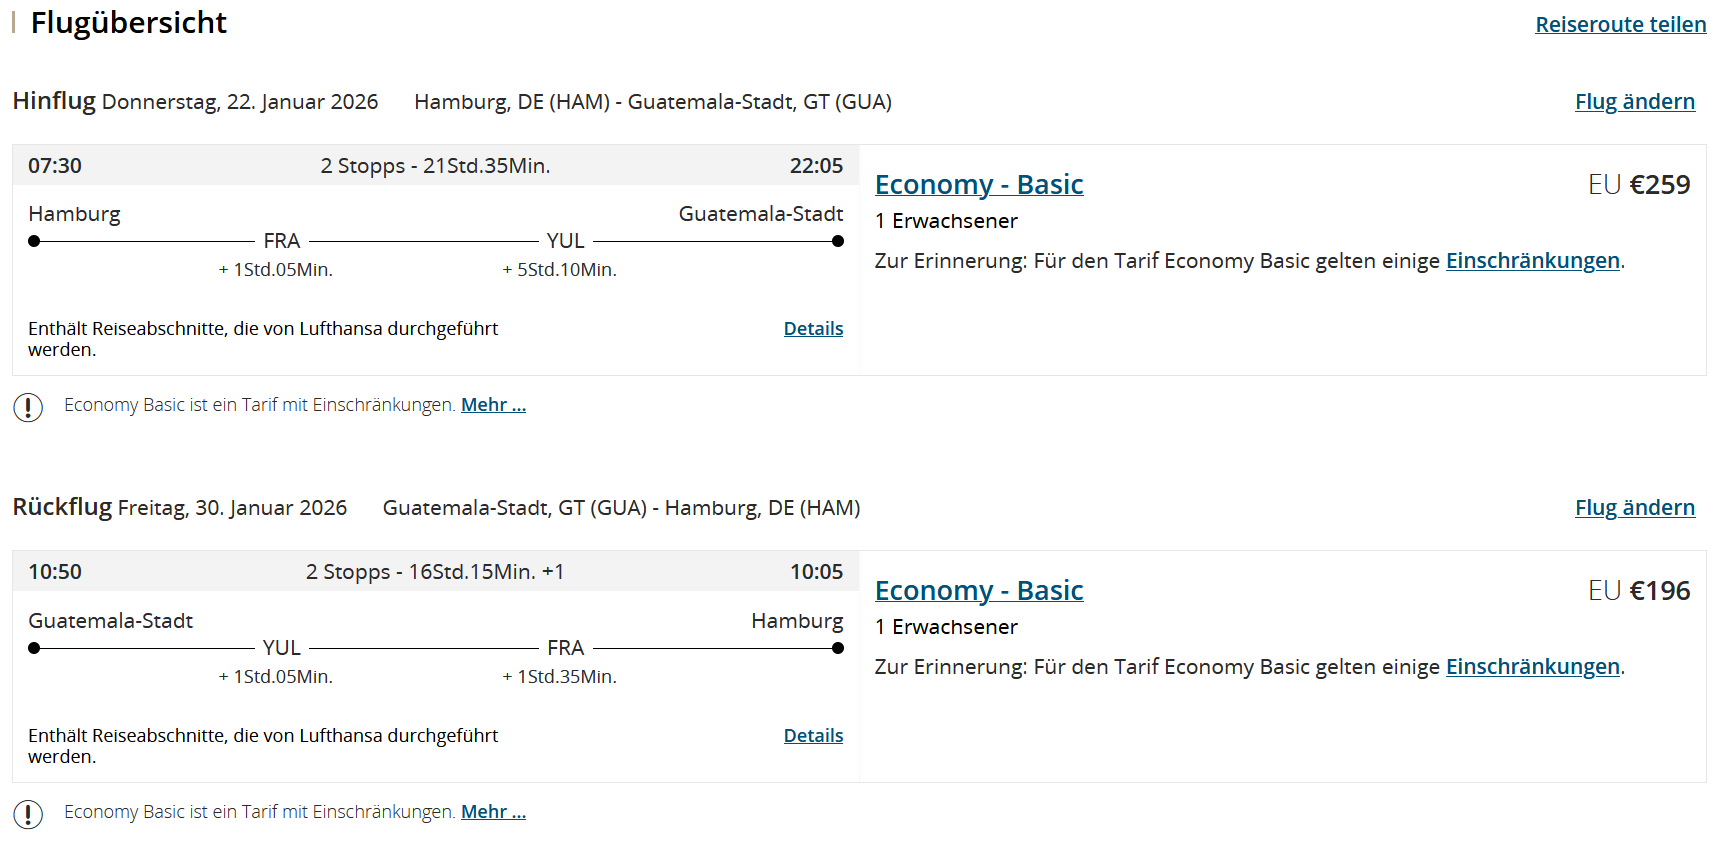Click the YUL stopover on the return route
This screenshot has width=1725, height=844.
[282, 648]
